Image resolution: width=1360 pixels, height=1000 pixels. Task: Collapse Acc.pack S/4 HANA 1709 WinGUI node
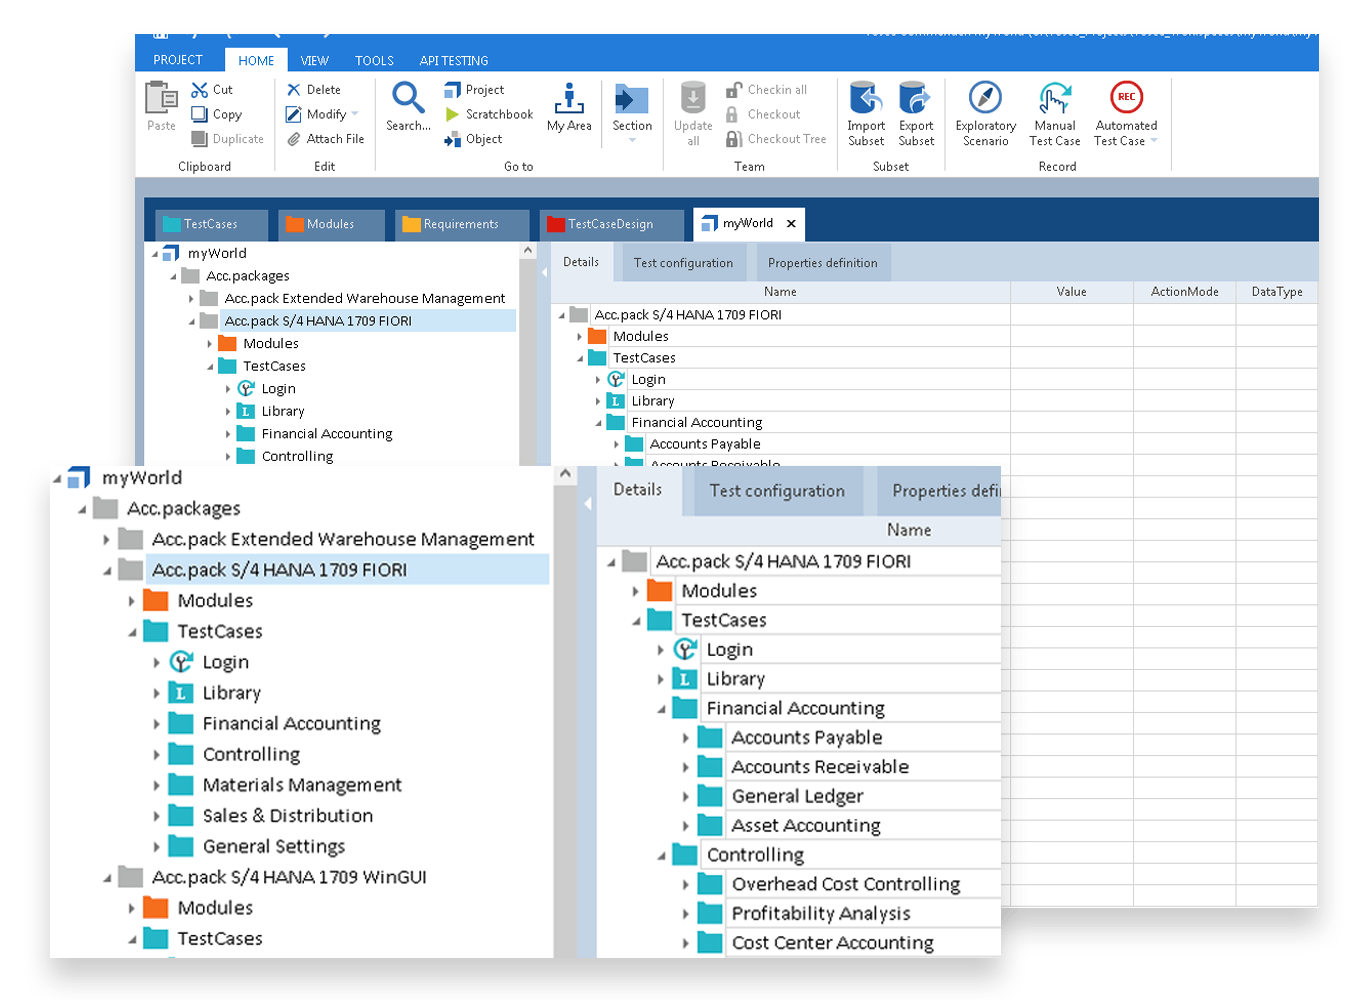(107, 878)
